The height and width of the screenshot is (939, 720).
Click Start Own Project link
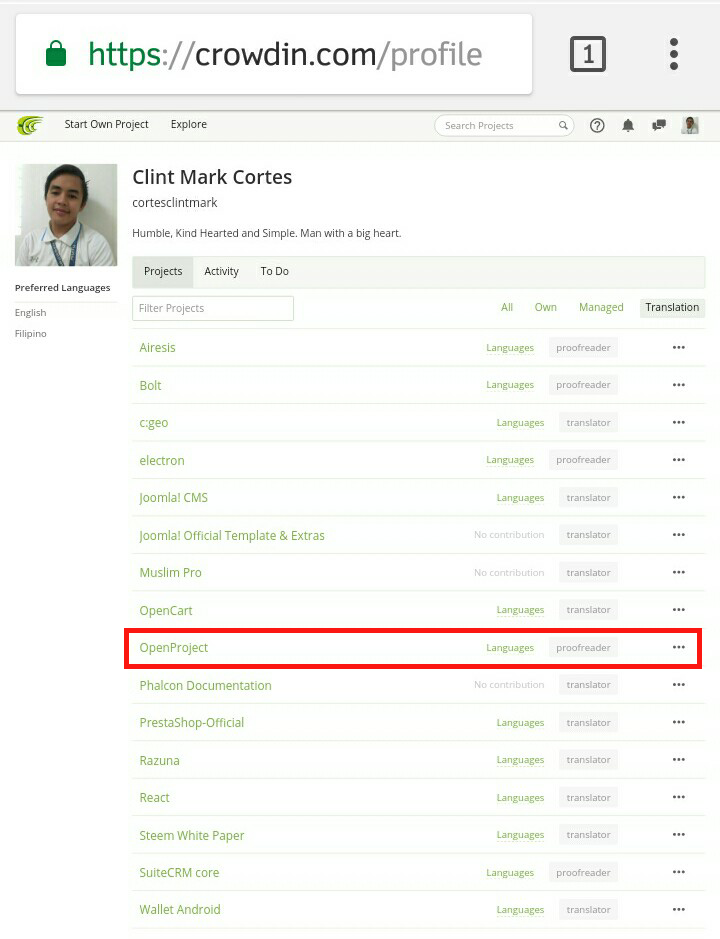pos(107,124)
